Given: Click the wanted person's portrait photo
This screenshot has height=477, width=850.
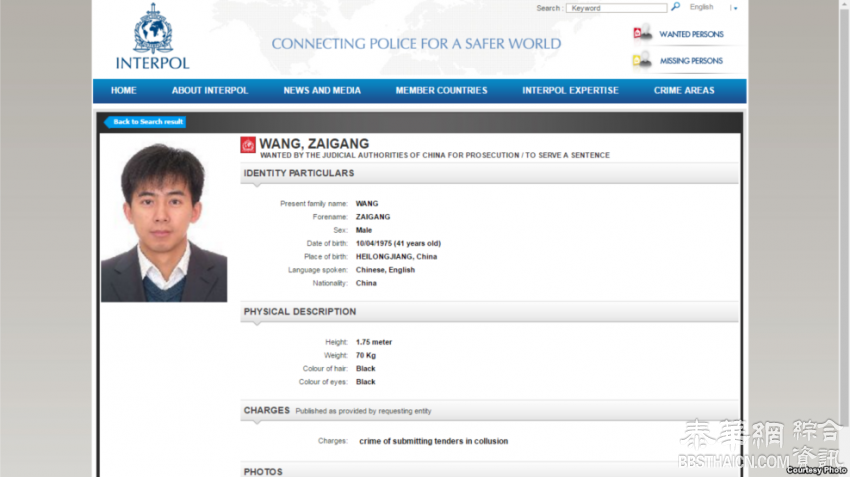Looking at the screenshot, I should (164, 222).
